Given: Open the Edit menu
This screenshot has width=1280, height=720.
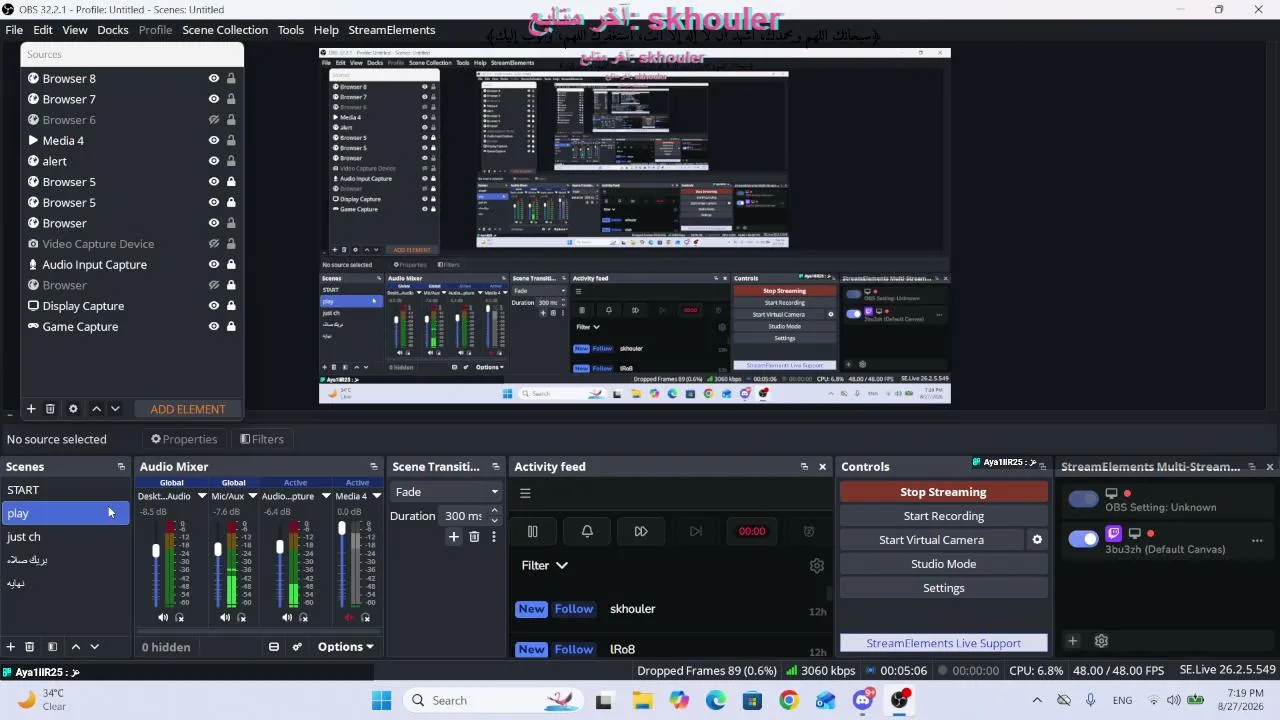Looking at the screenshot, I should coord(43,30).
